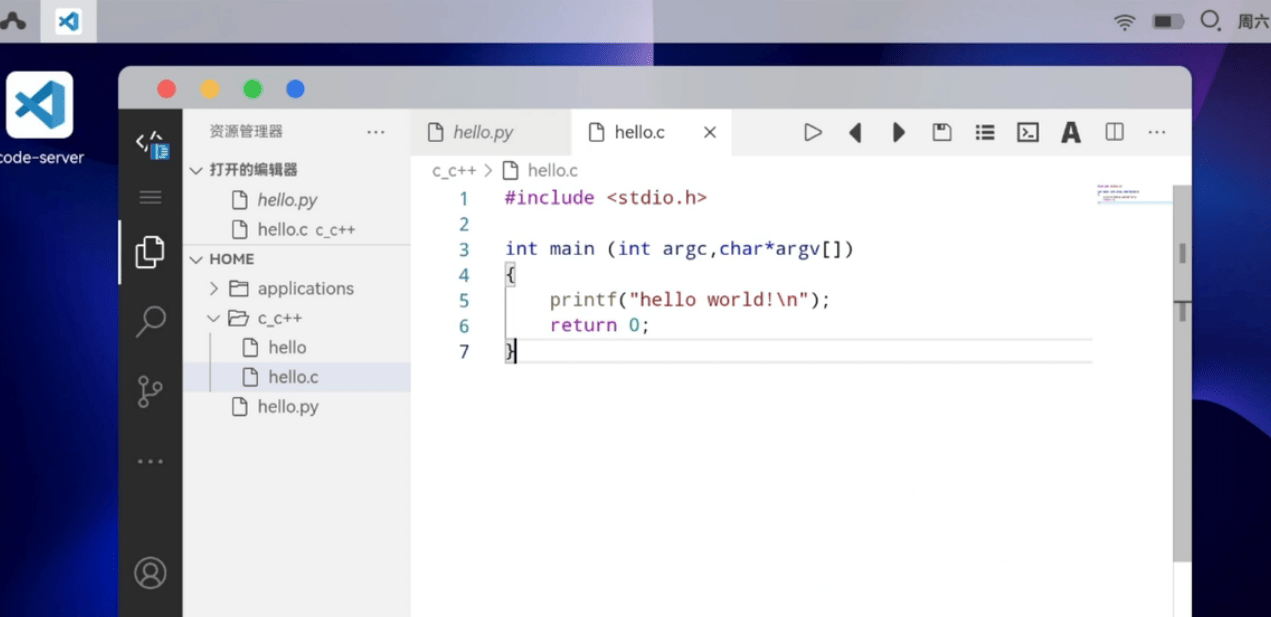
Task: Click the editor vertical scrollbar
Action: click(x=1181, y=400)
